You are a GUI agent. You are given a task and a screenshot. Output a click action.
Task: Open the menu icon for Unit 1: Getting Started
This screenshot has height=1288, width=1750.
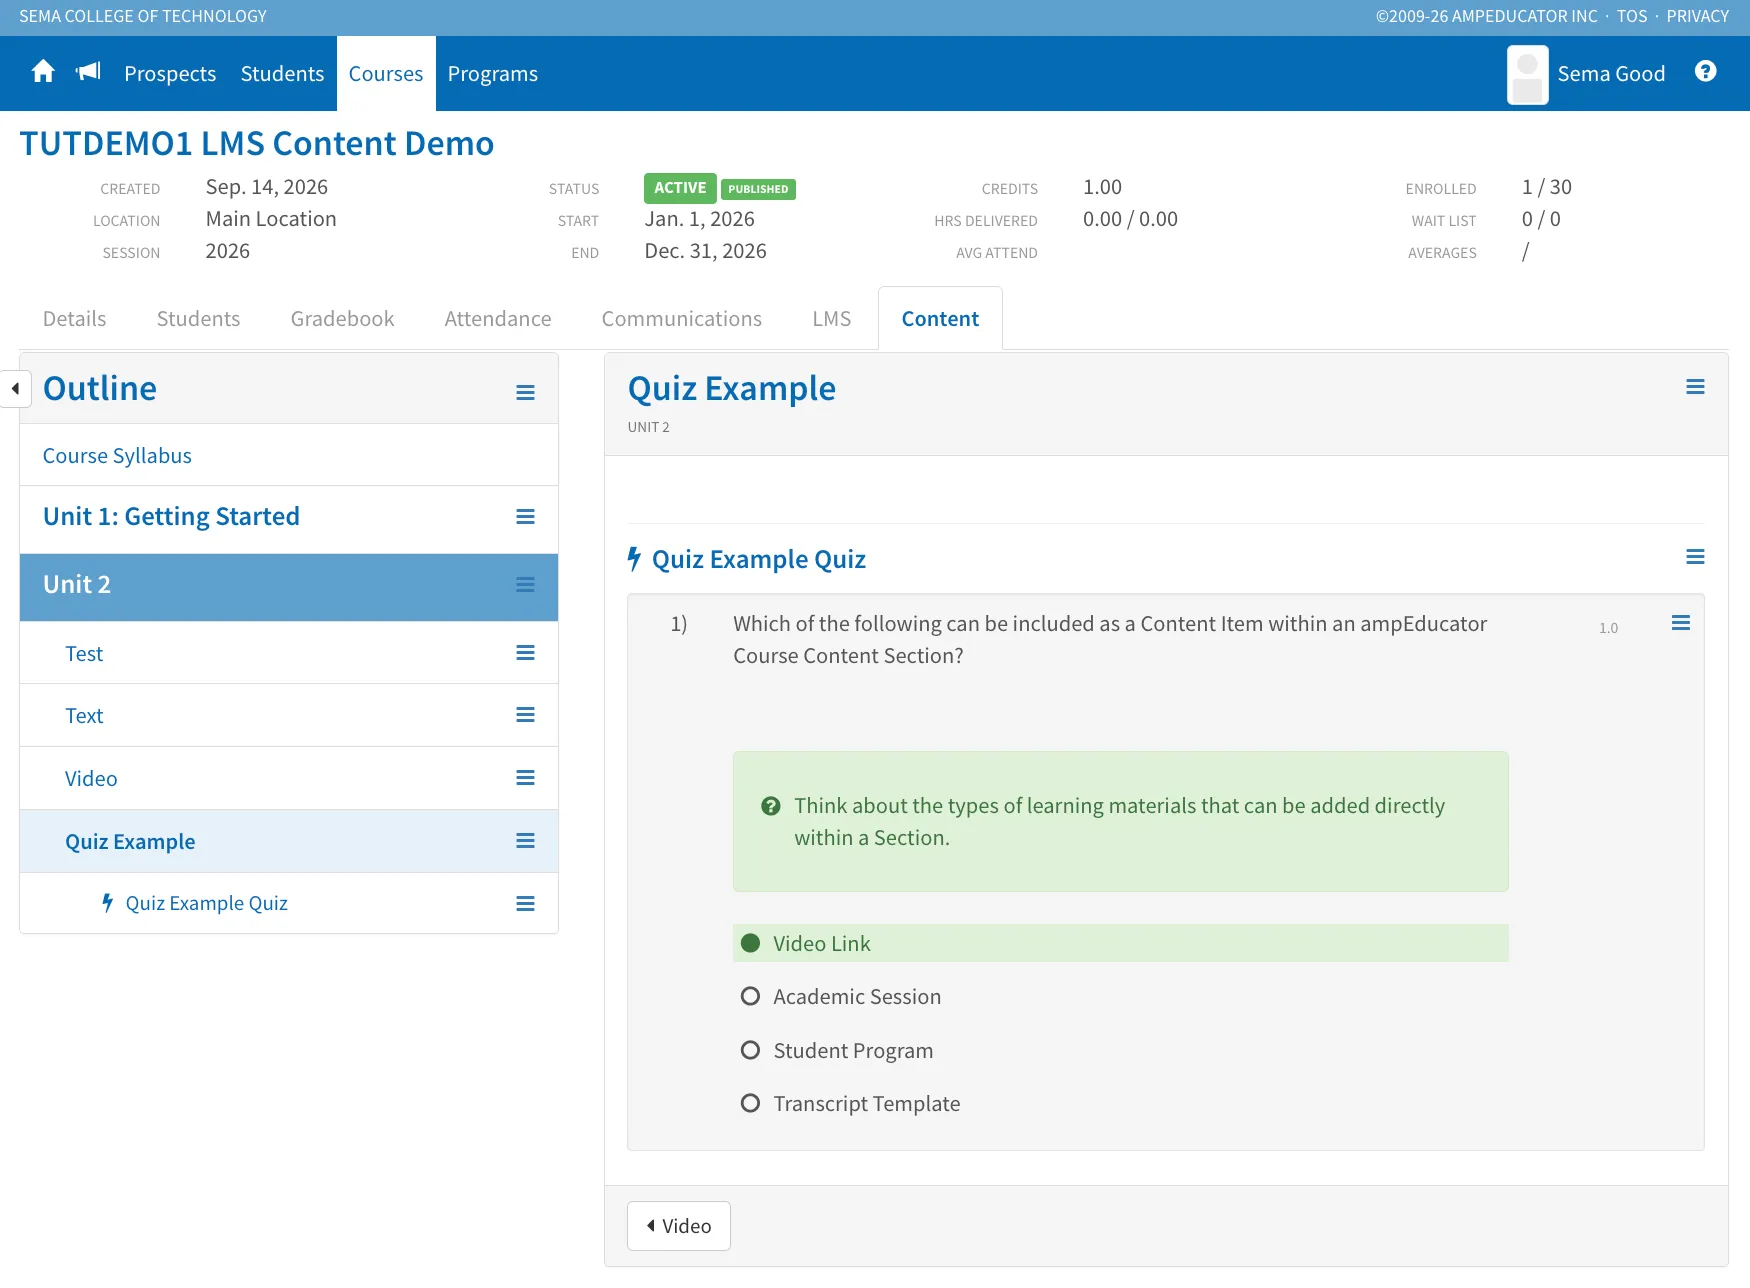point(525,517)
